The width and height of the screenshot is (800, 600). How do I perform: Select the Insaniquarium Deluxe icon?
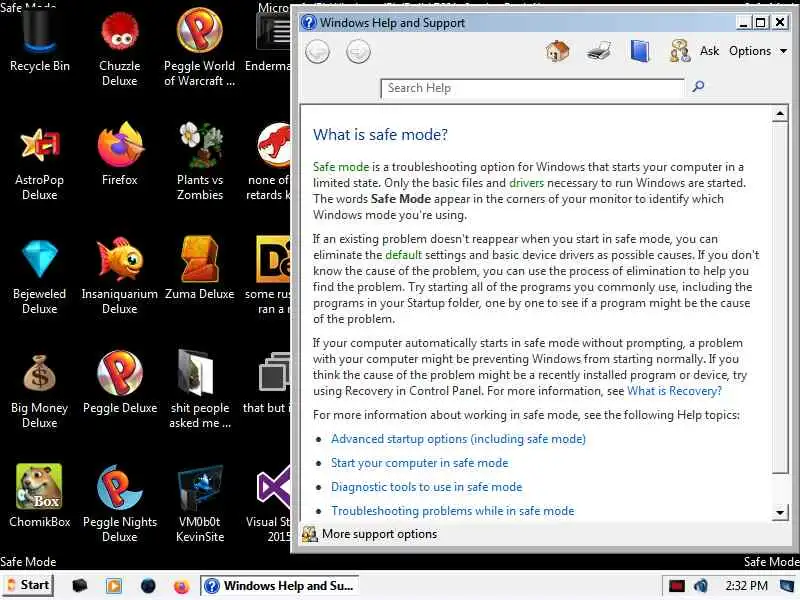point(119,277)
